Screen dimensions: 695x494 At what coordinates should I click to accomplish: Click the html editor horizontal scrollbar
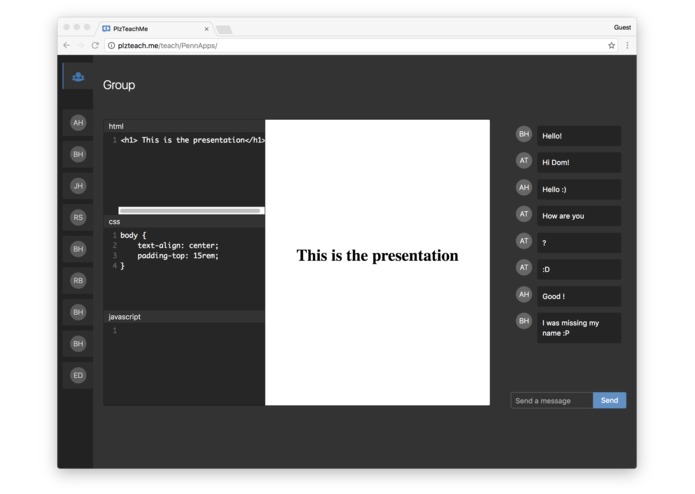190,210
